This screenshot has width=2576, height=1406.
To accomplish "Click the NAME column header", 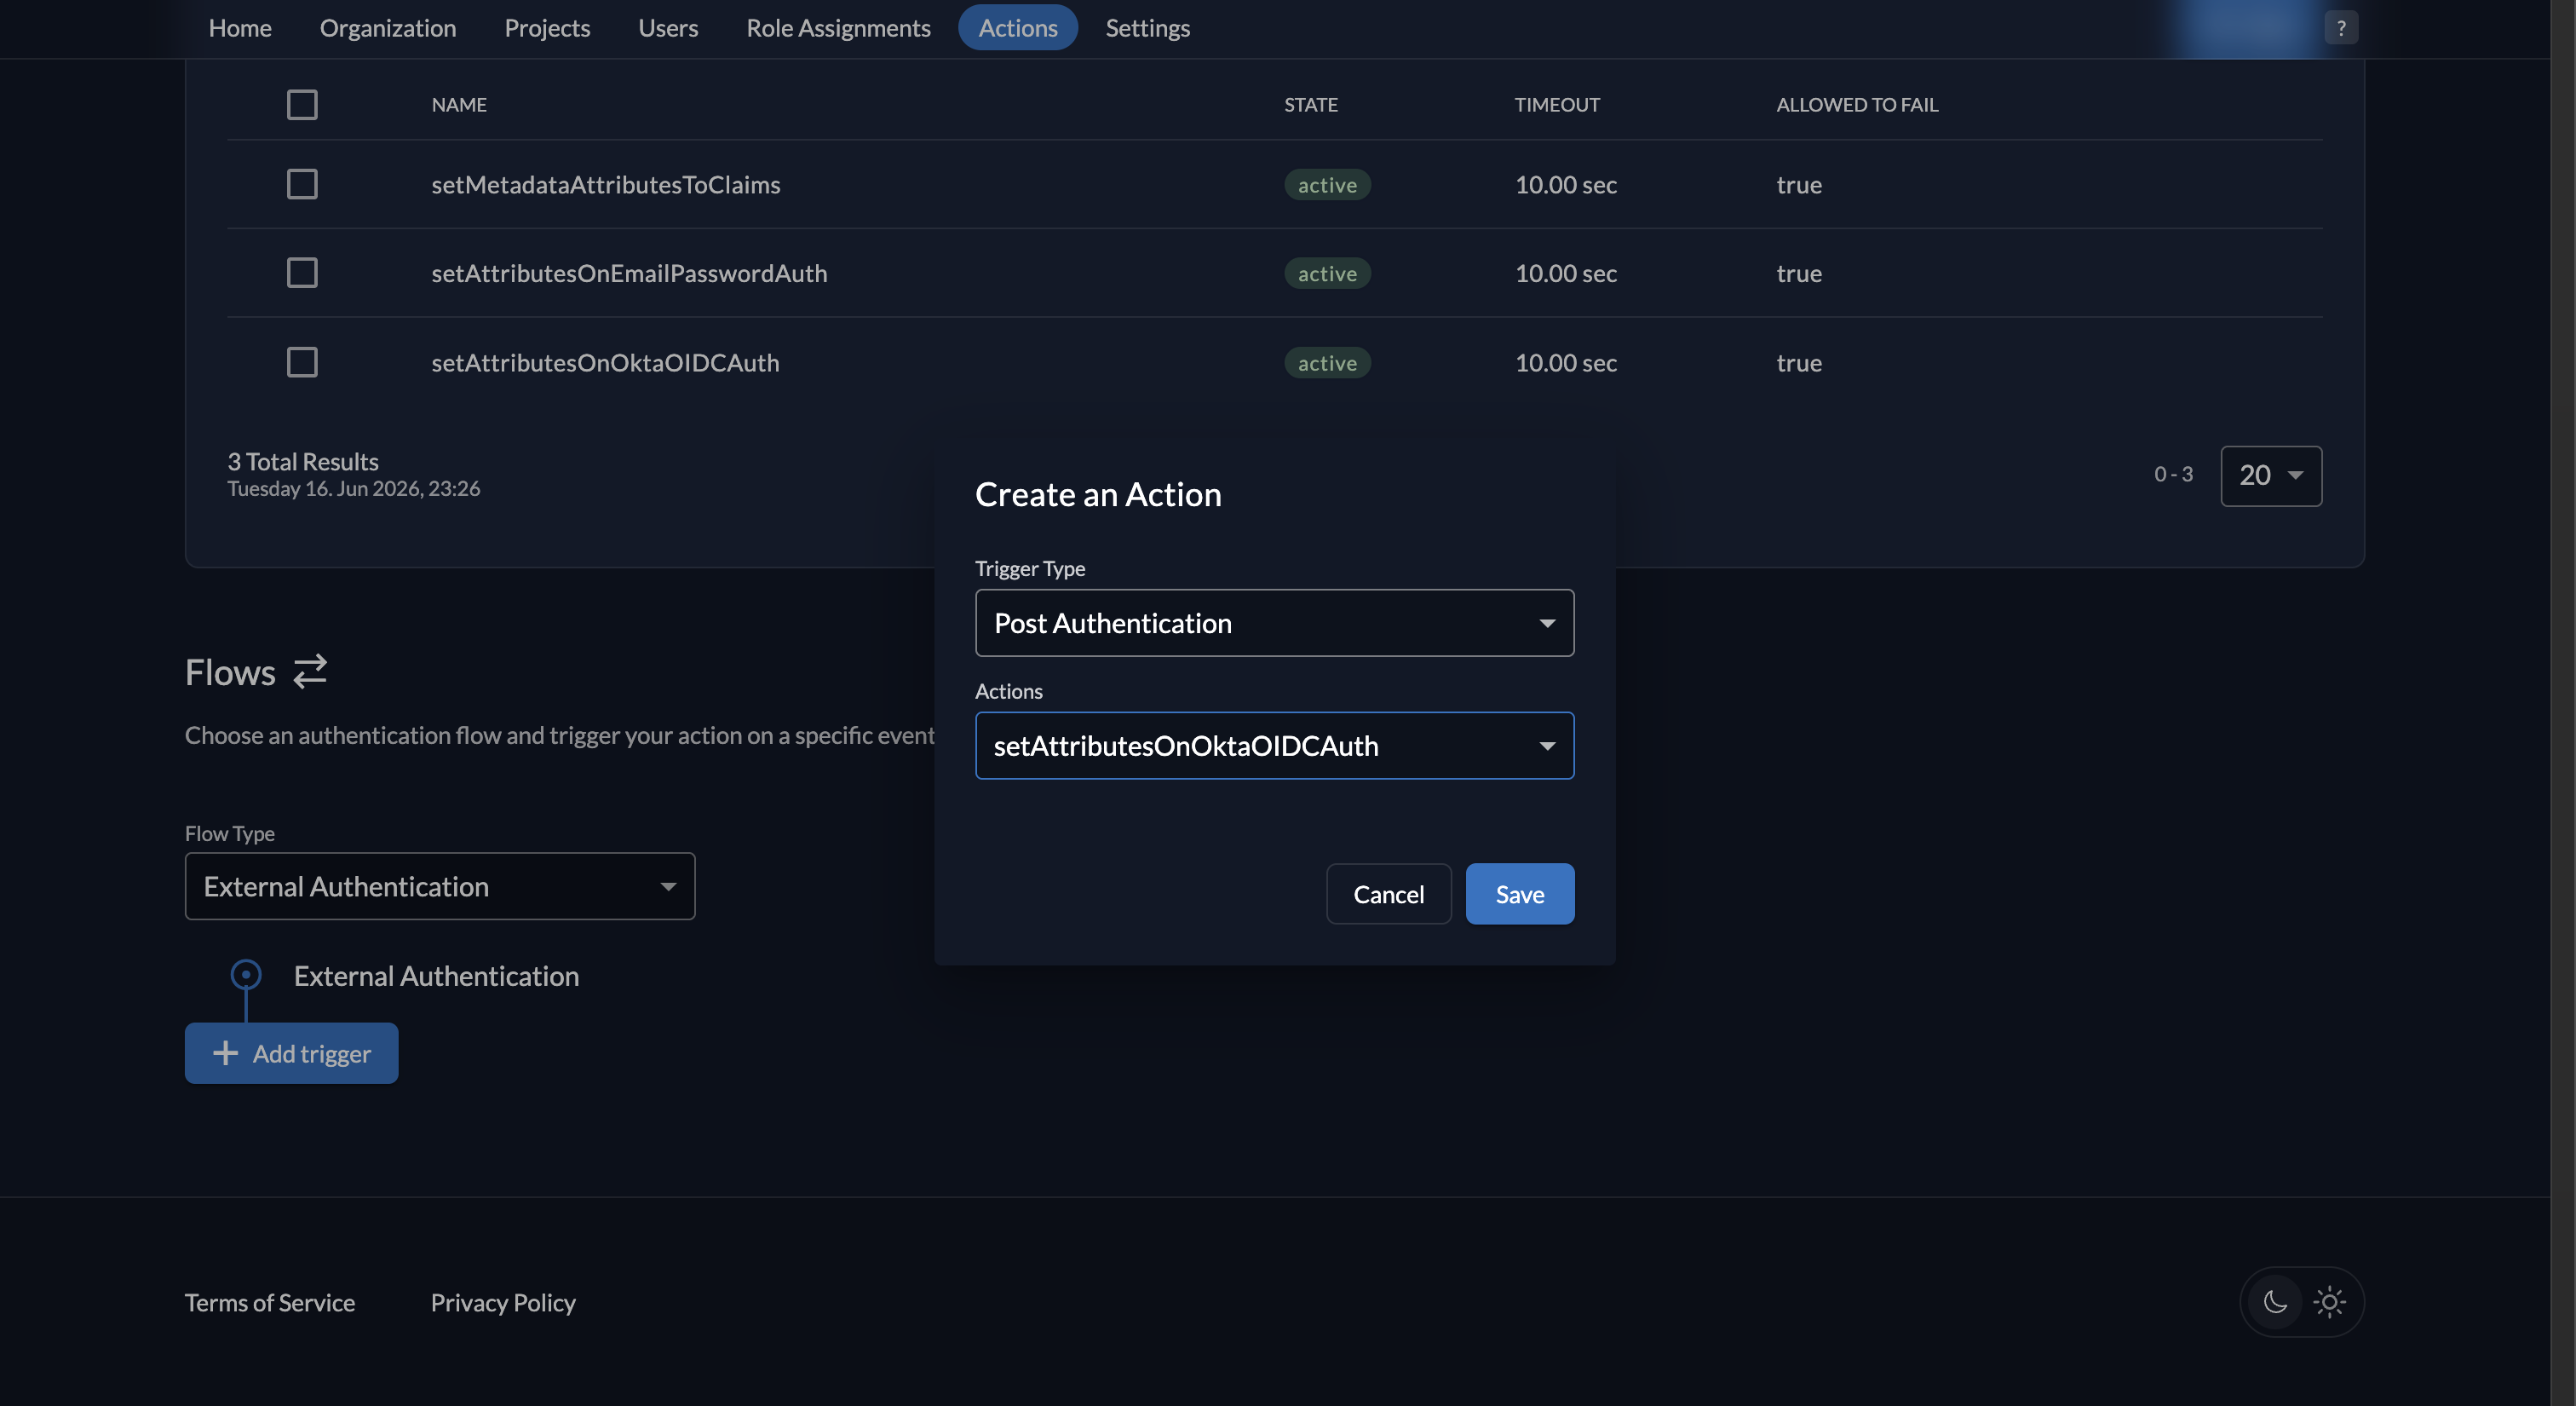I will (459, 104).
